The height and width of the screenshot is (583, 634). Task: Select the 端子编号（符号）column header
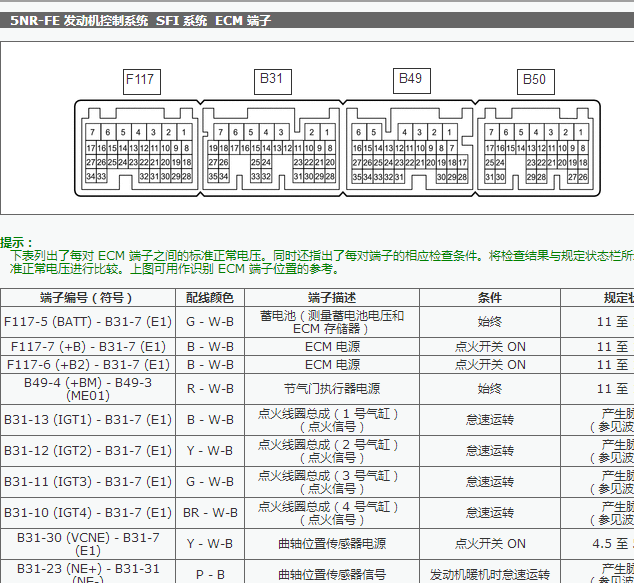[x=87, y=298]
